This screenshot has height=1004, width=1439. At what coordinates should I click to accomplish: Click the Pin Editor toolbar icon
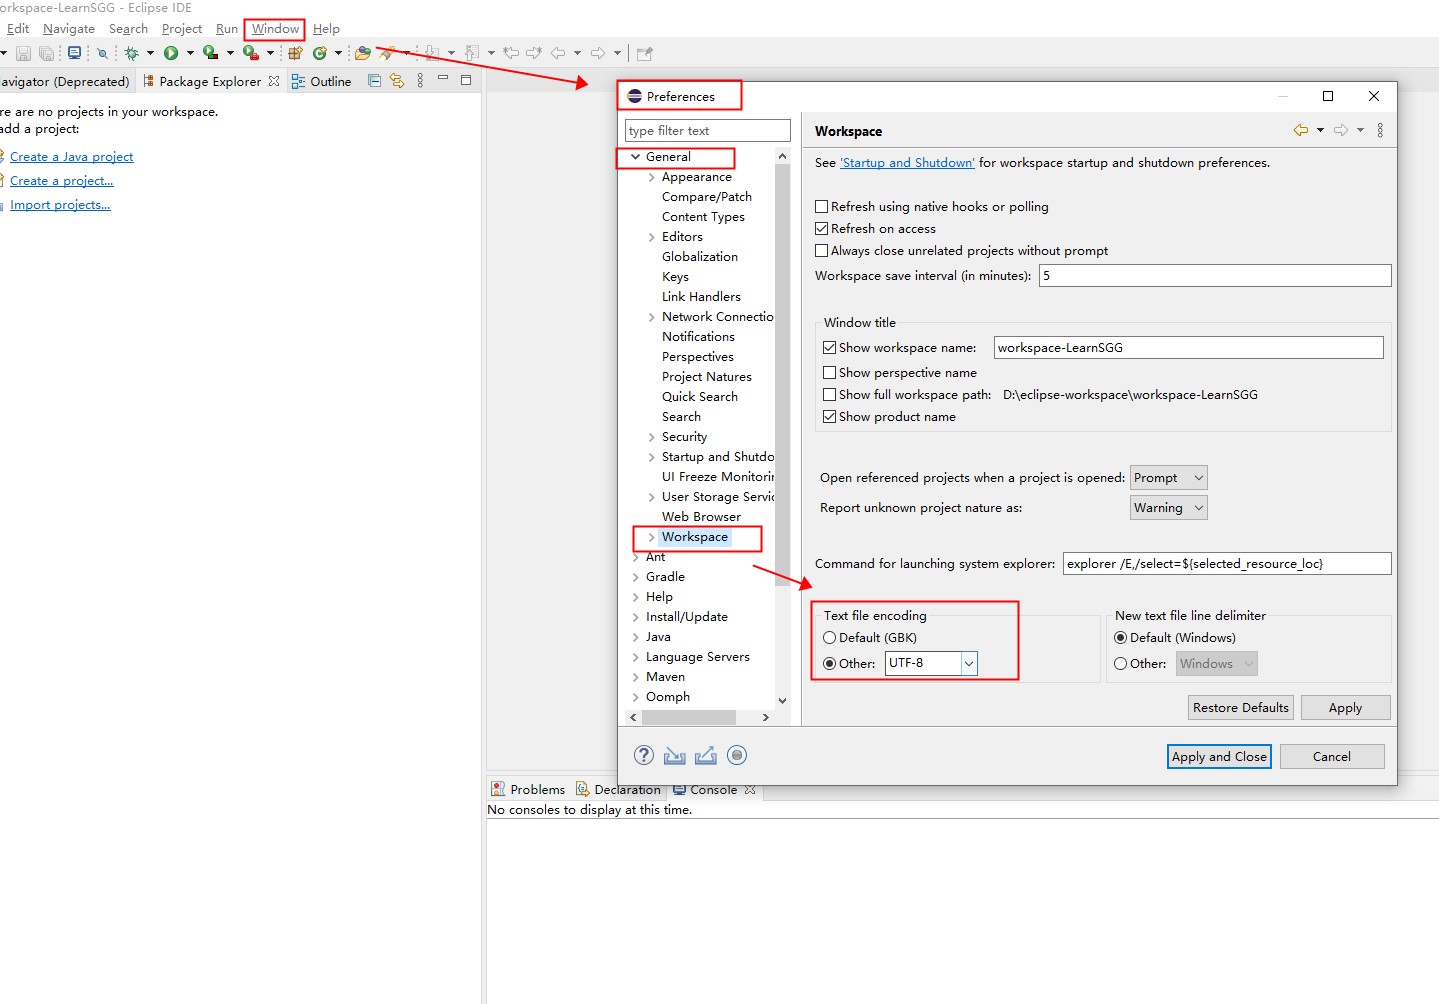tap(645, 53)
